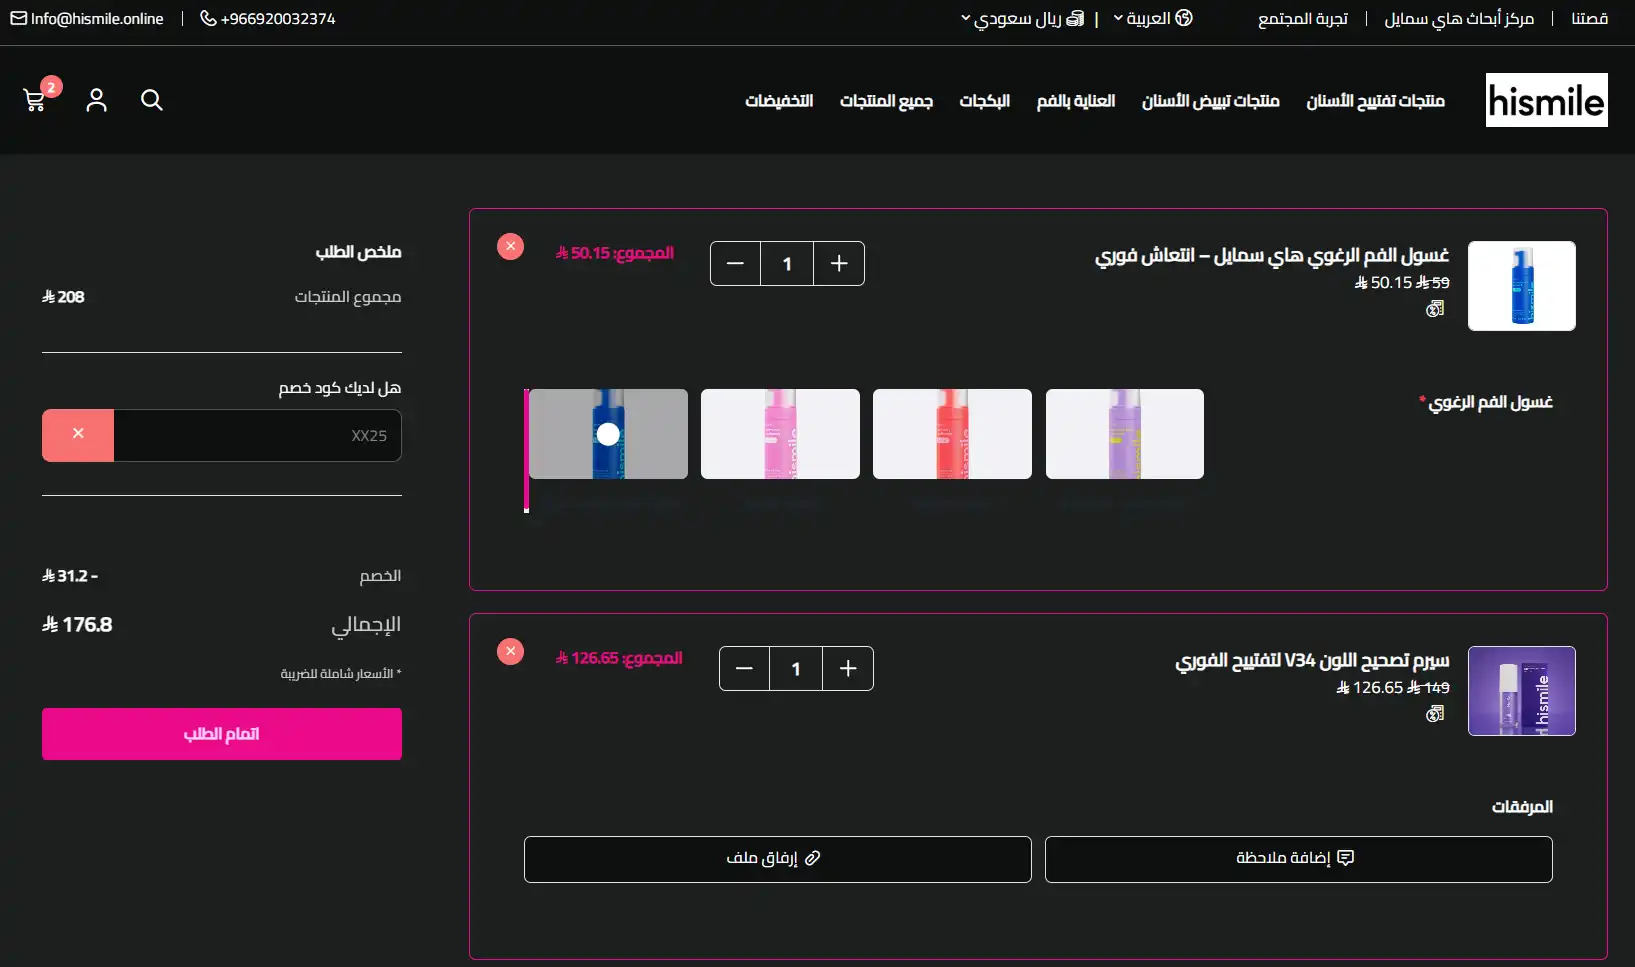The height and width of the screenshot is (967, 1635).
Task: Click the mouthwash foam product title
Action: point(1272,256)
